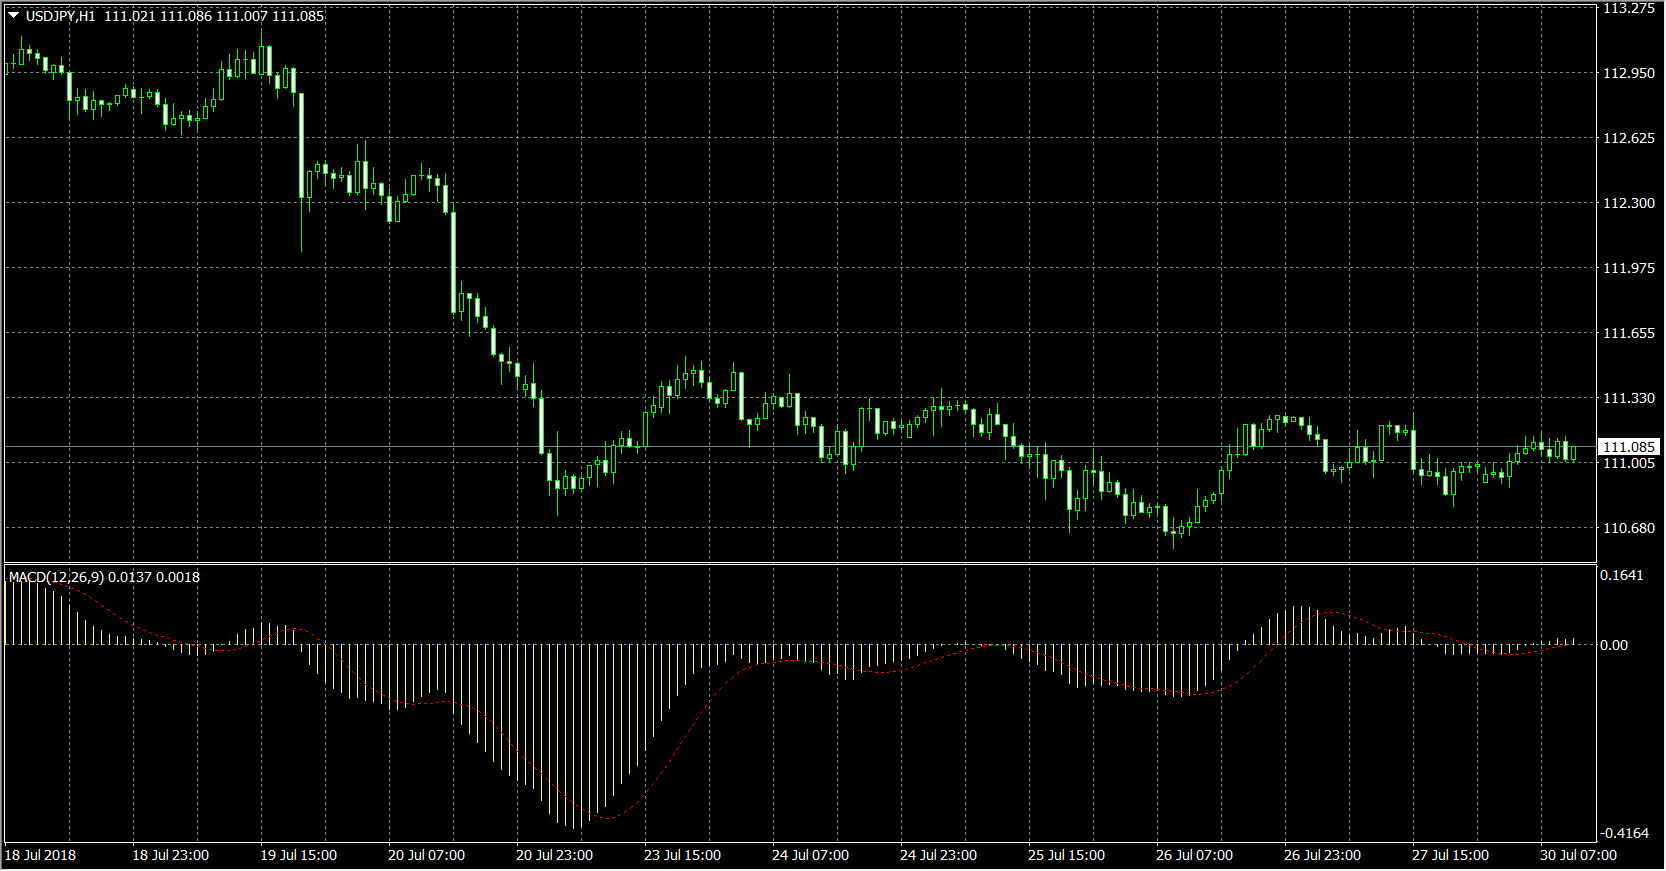Select the 24 Jul 07:00 time label
Image resolution: width=1666 pixels, height=871 pixels.
810,855
